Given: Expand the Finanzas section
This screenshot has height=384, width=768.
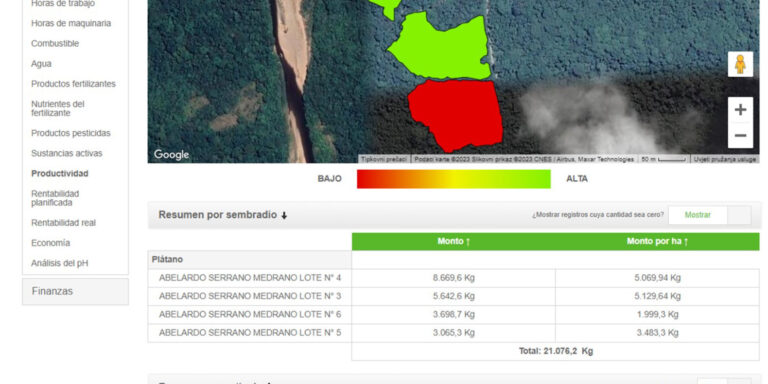Looking at the screenshot, I should [x=75, y=291].
